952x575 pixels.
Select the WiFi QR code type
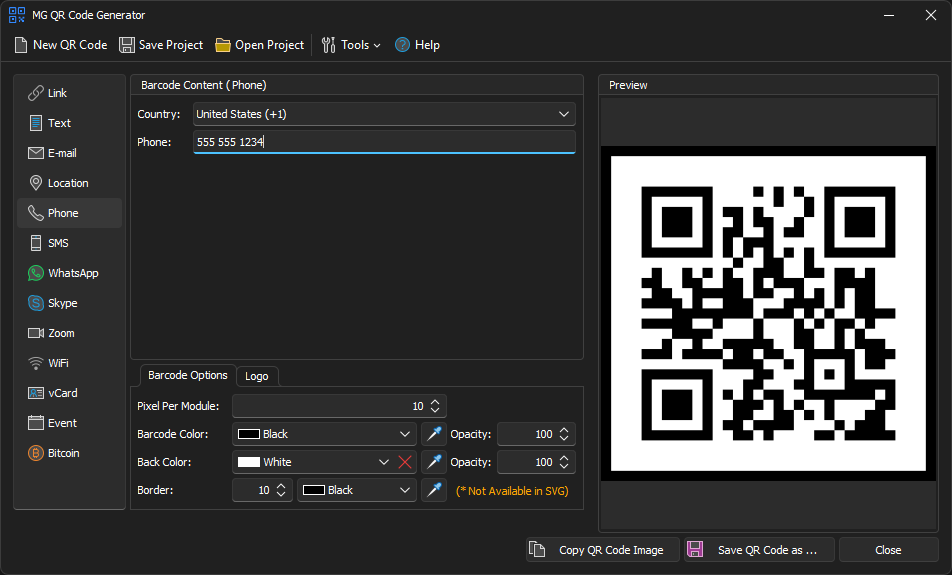(69, 363)
